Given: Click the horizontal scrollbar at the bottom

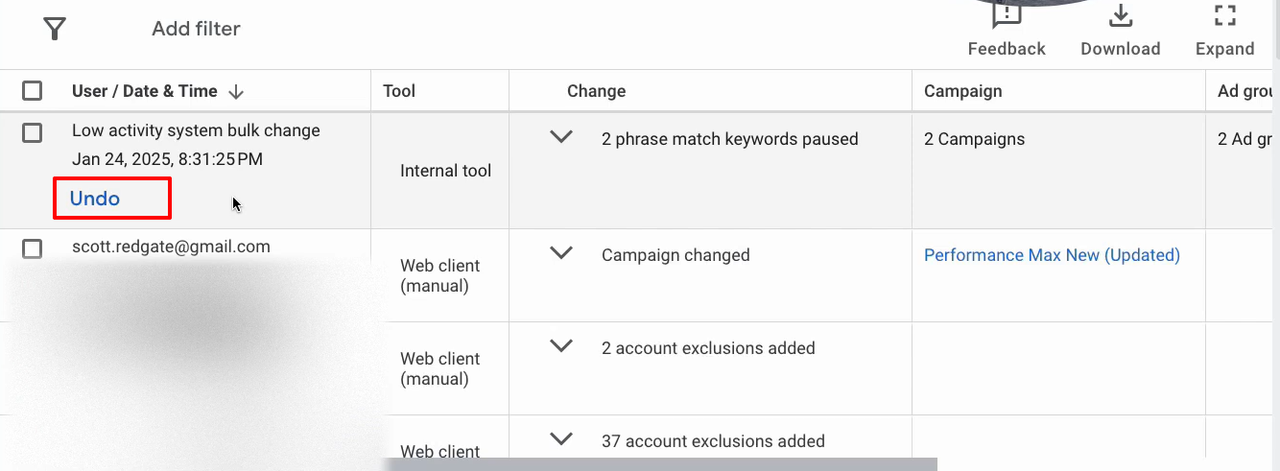Looking at the screenshot, I should coord(660,464).
